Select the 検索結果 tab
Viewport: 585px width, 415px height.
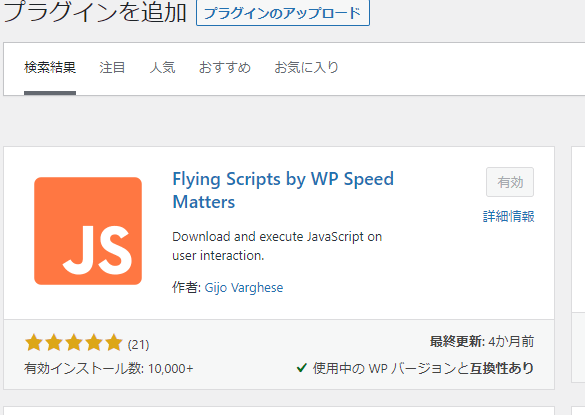50,68
